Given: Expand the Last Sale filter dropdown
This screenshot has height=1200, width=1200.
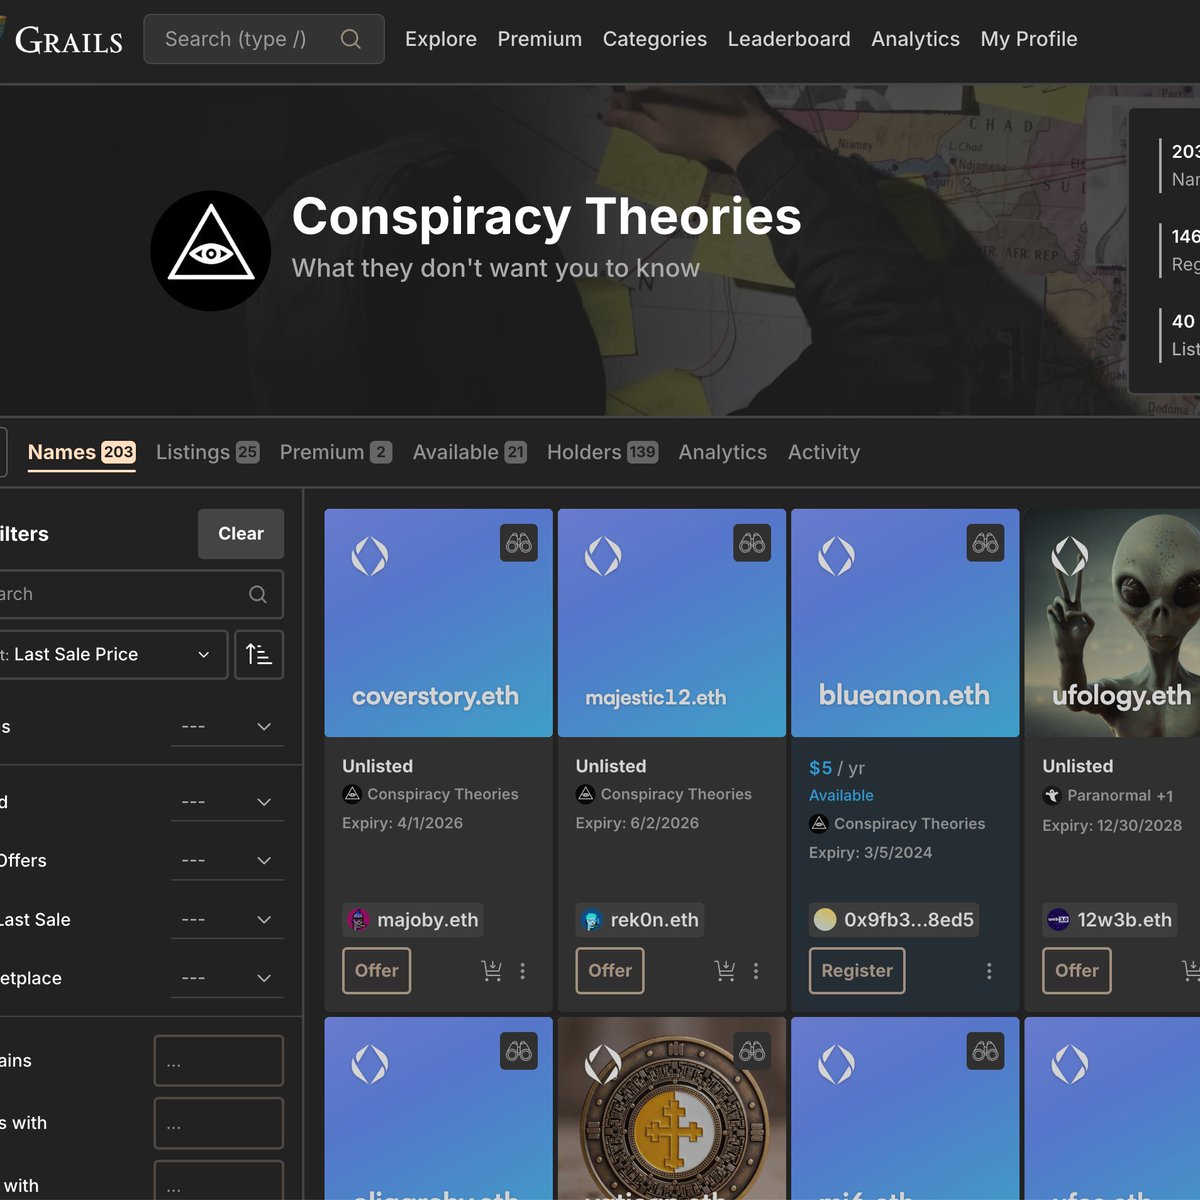Looking at the screenshot, I should tap(227, 920).
